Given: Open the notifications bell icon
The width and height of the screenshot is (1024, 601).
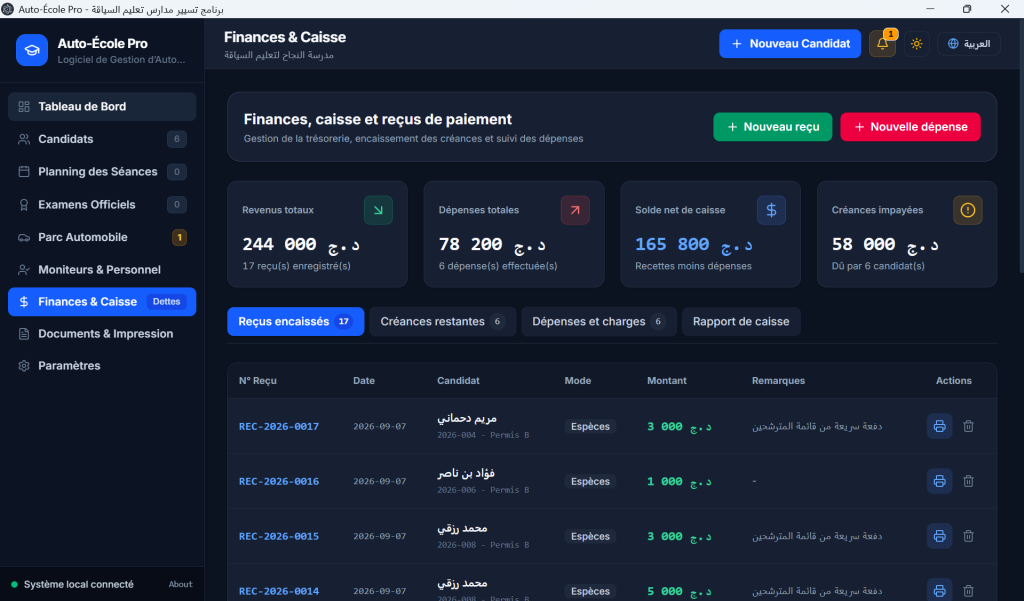Looking at the screenshot, I should (882, 44).
